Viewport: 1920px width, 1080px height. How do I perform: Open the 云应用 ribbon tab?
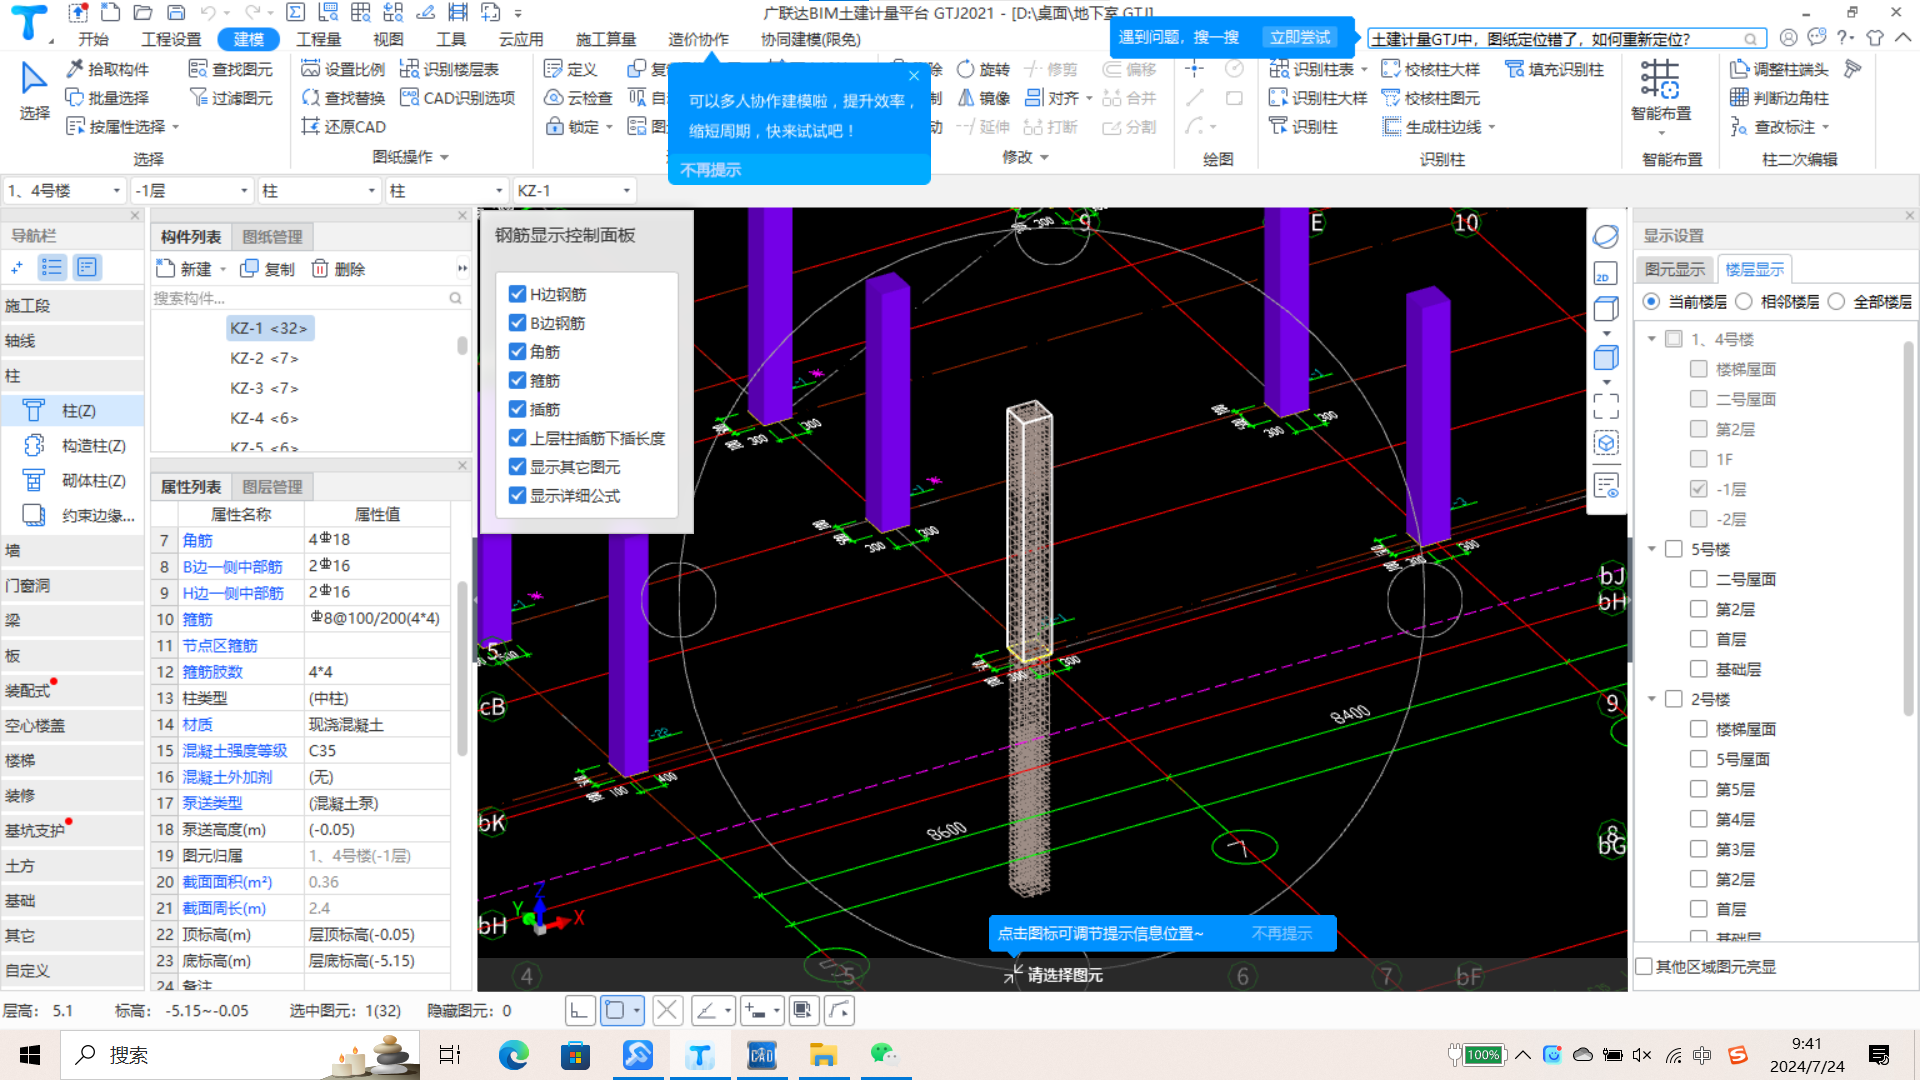[521, 39]
